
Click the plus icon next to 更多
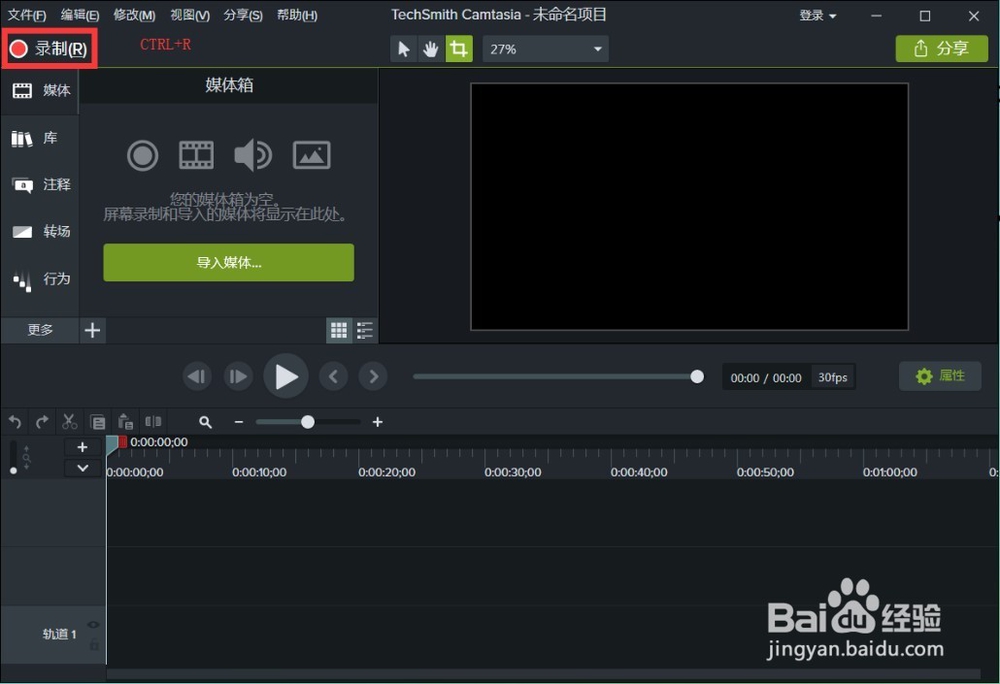[92, 330]
